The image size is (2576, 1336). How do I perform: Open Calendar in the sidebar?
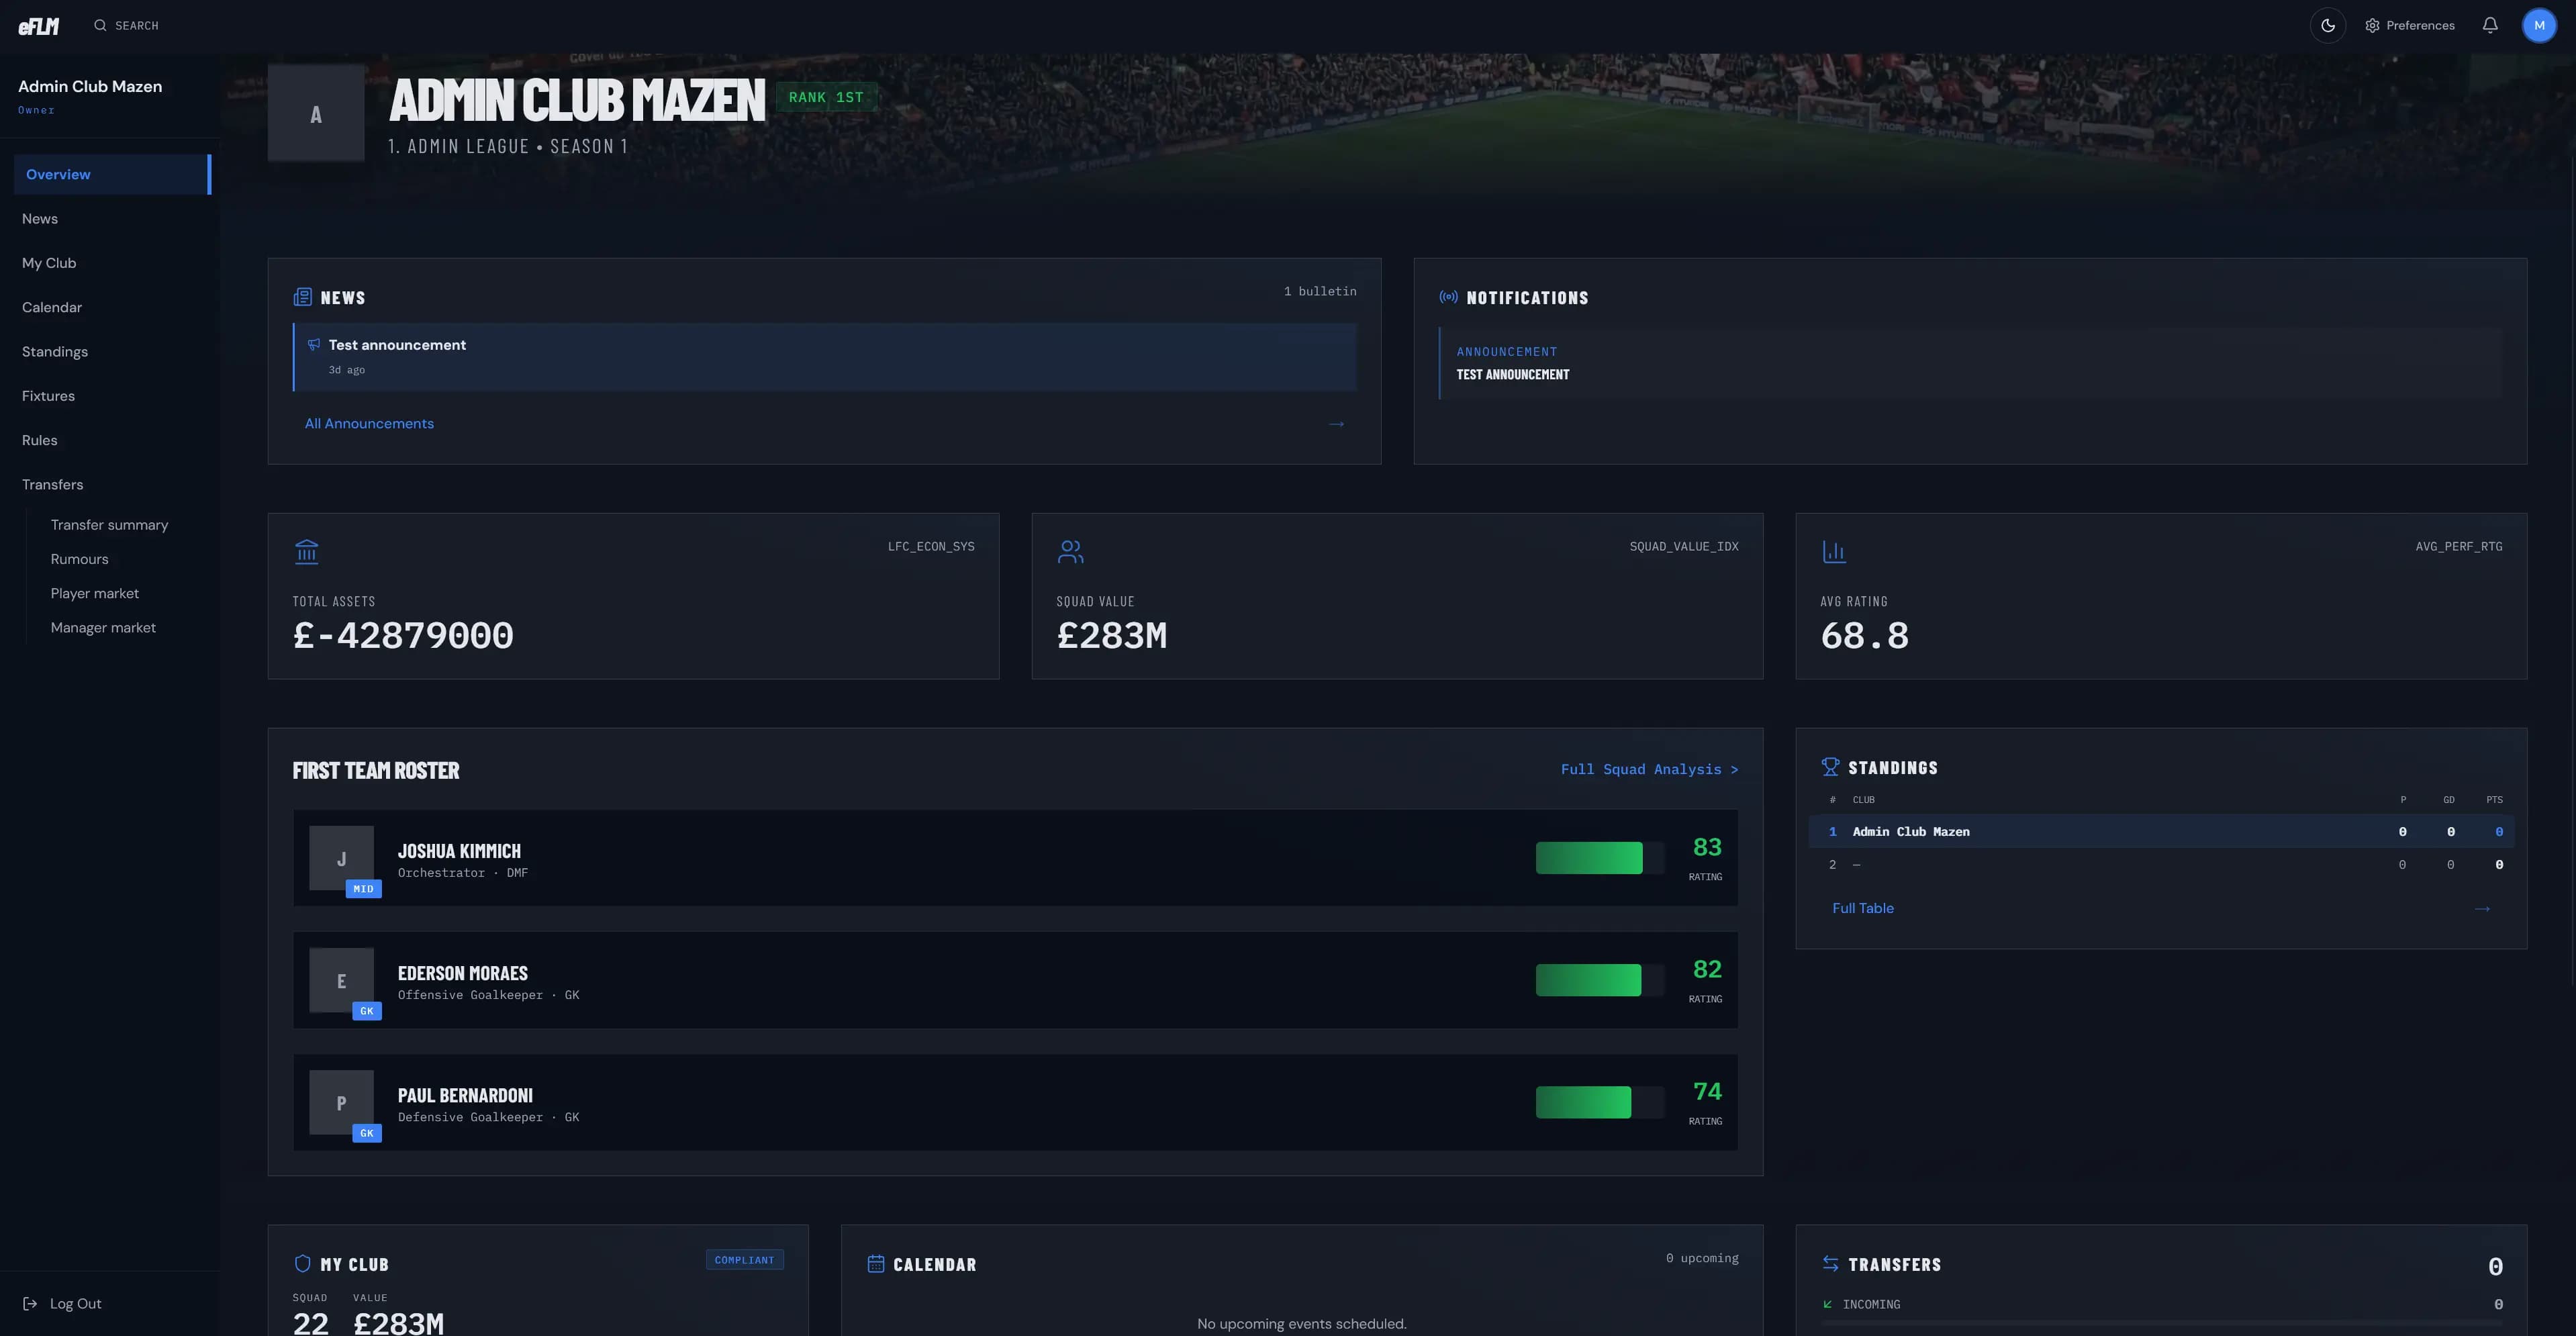point(52,307)
